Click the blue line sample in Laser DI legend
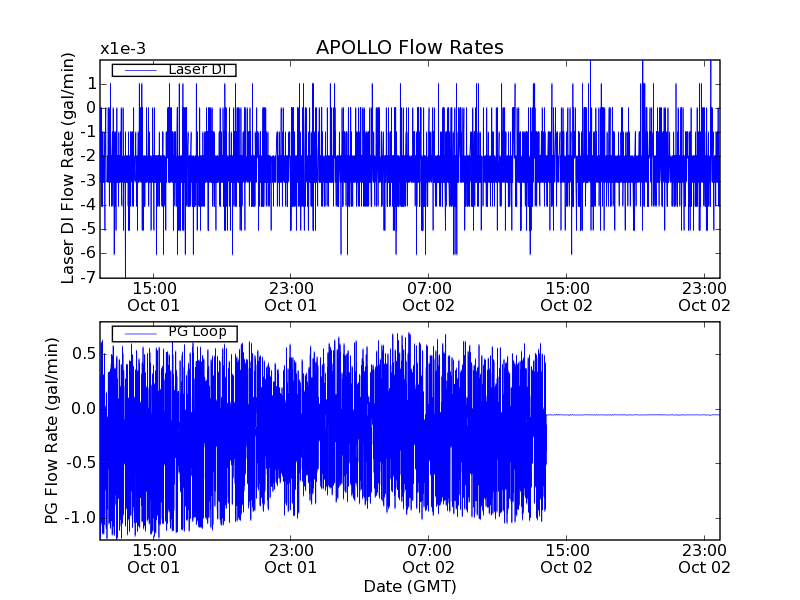 pyautogui.click(x=139, y=70)
